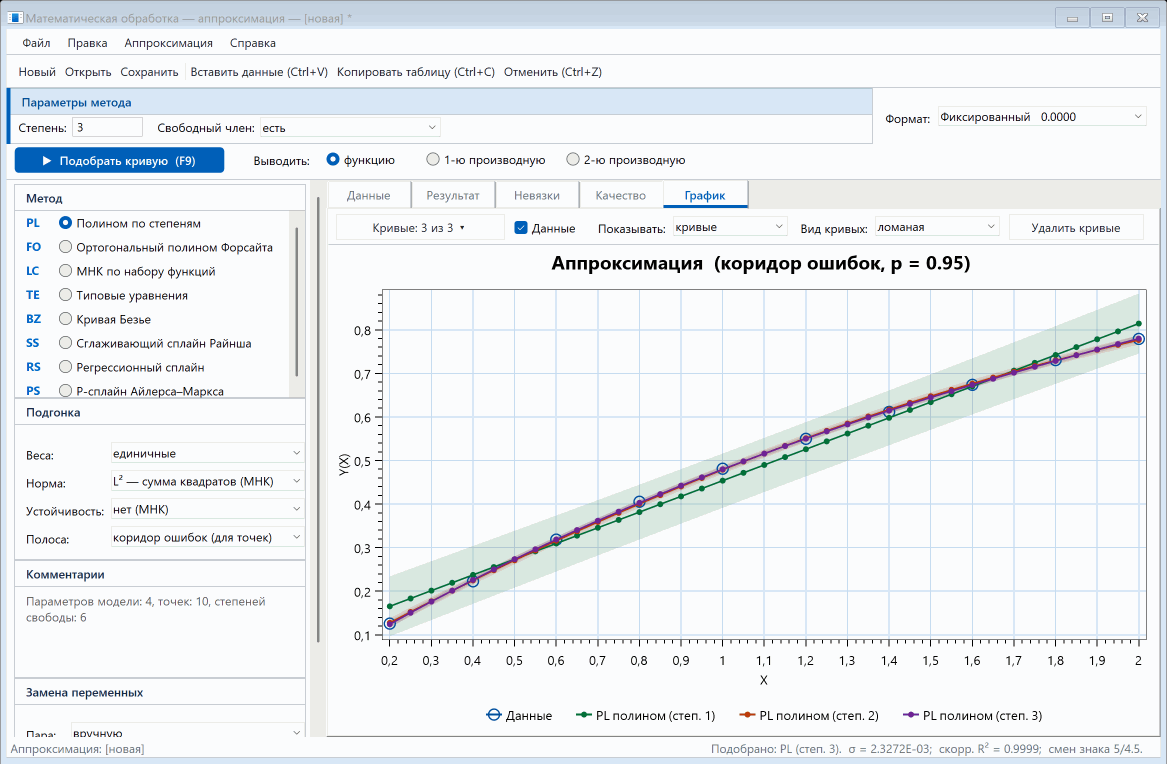
Task: Select the 1-ю производную output option
Action: tap(432, 159)
